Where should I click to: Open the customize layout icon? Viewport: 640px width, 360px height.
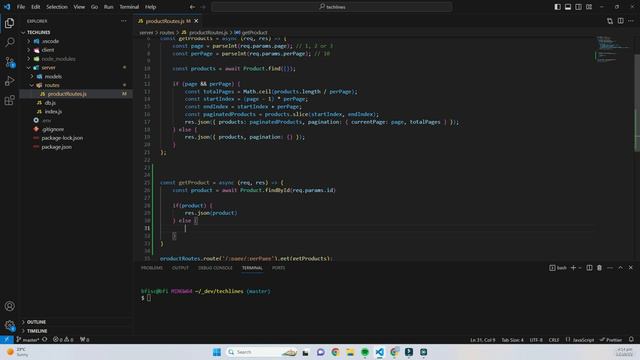[x=589, y=7]
